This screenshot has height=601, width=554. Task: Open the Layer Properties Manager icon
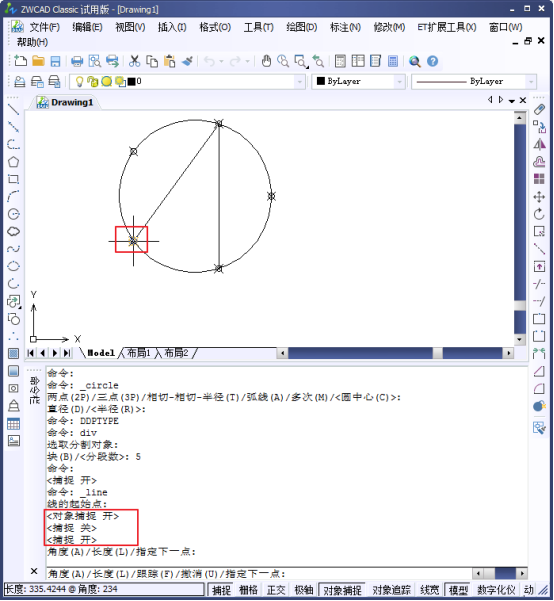[x=20, y=82]
